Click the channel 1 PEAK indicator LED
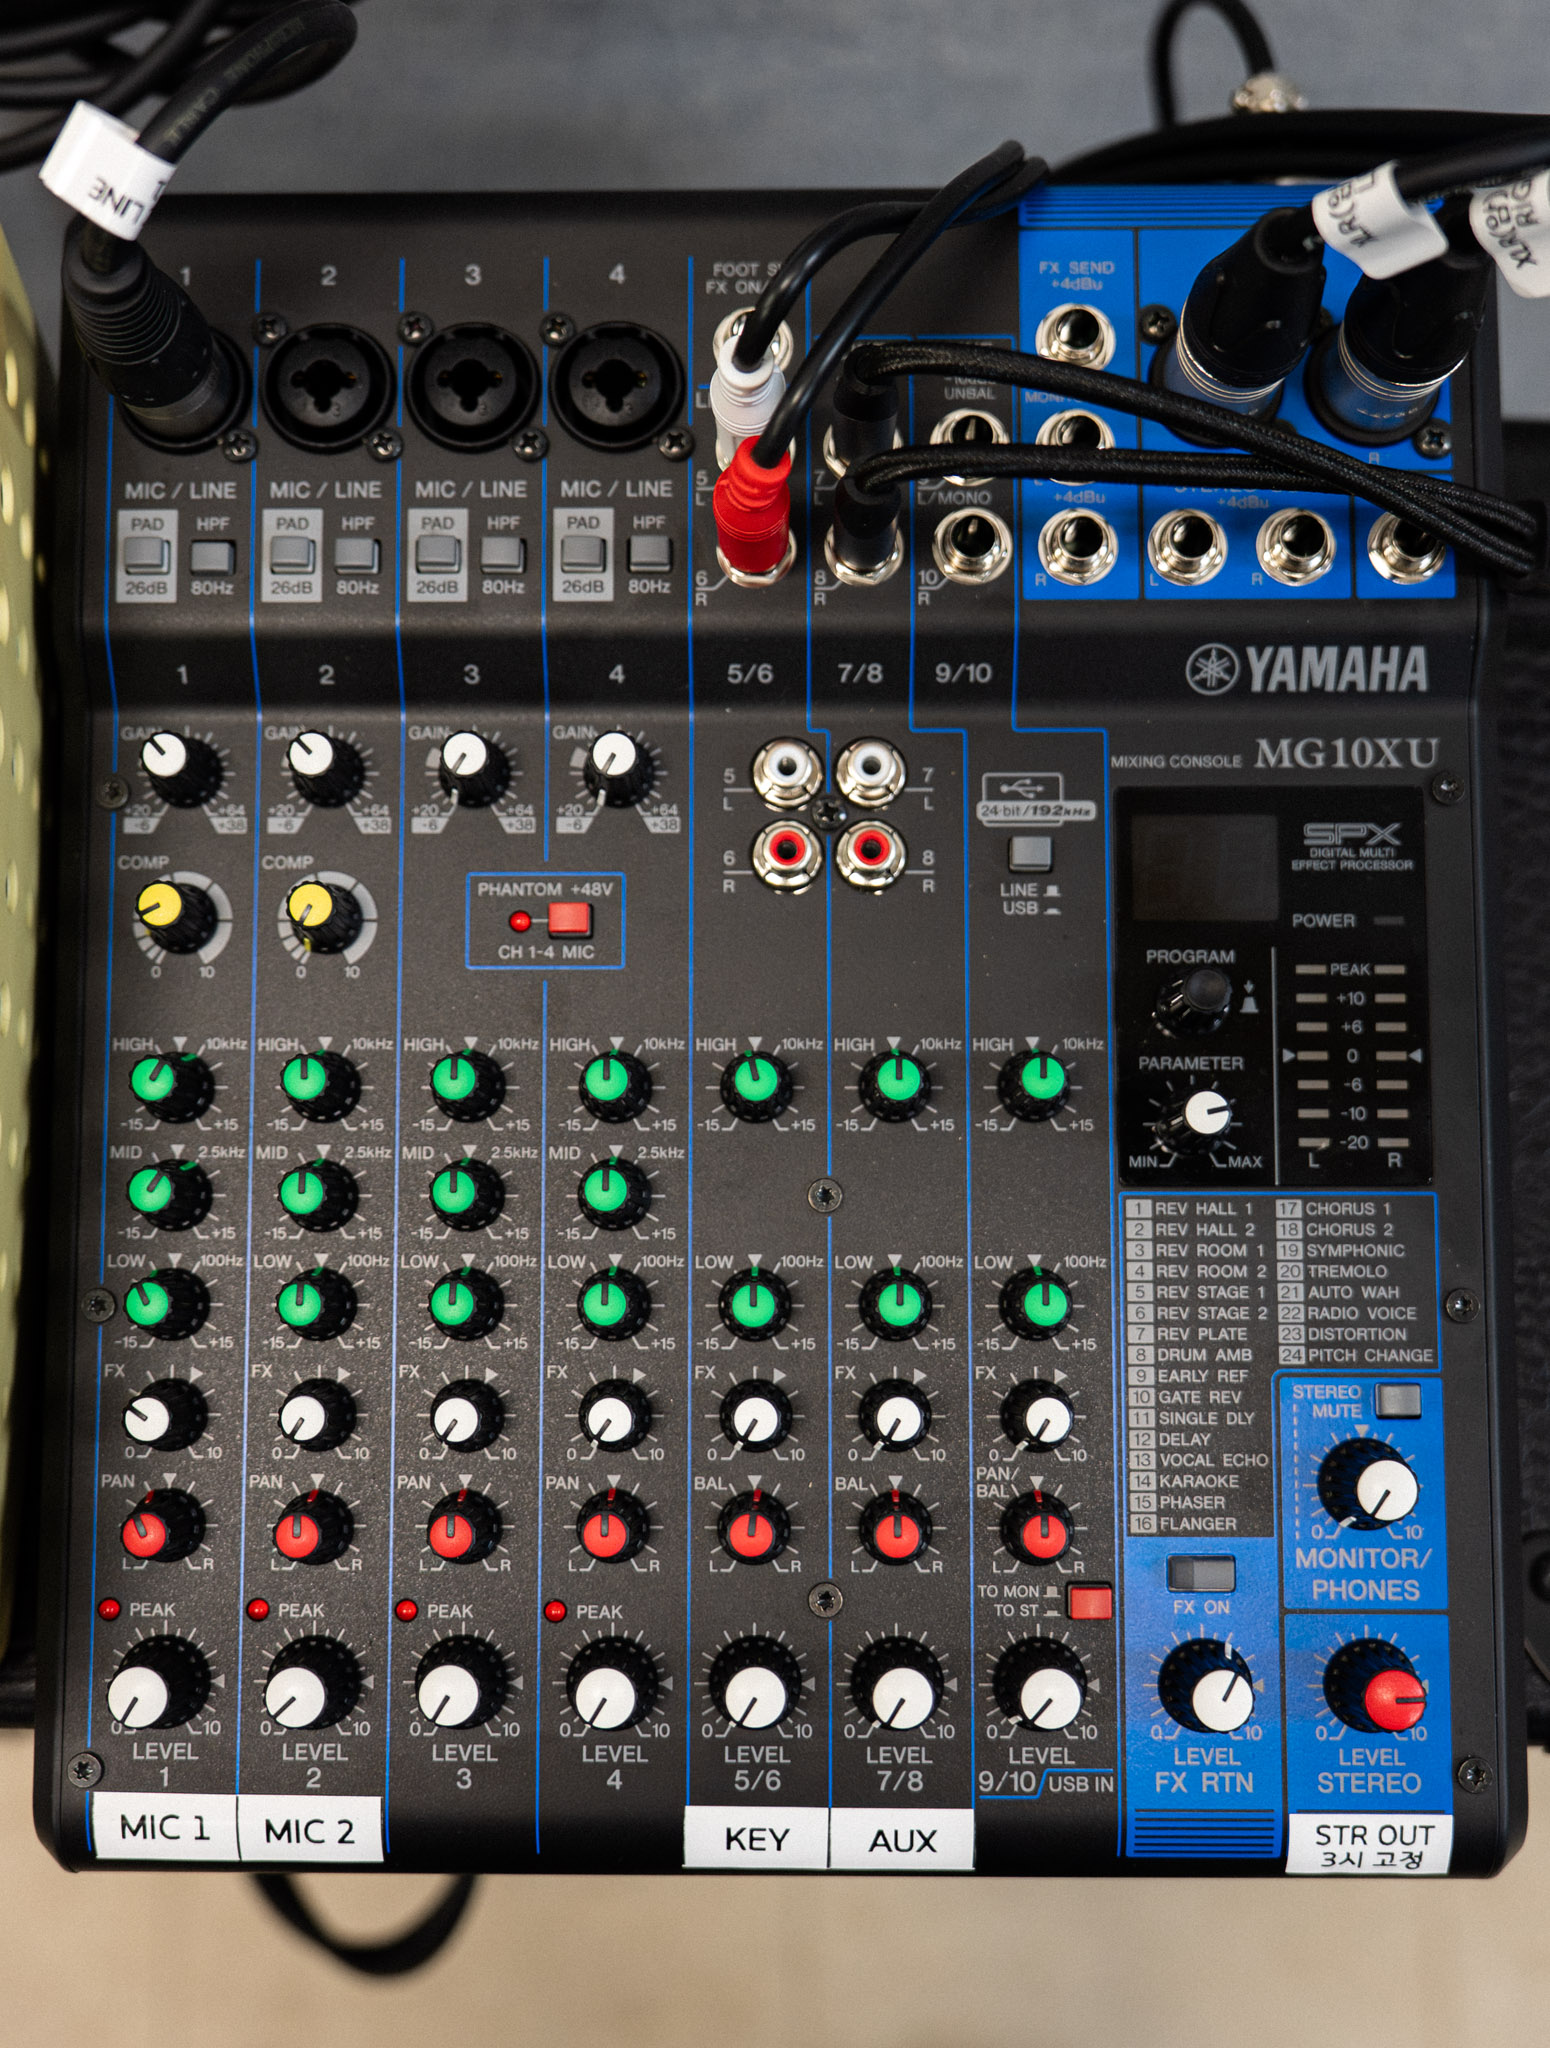The width and height of the screenshot is (1550, 2048). (x=110, y=1609)
